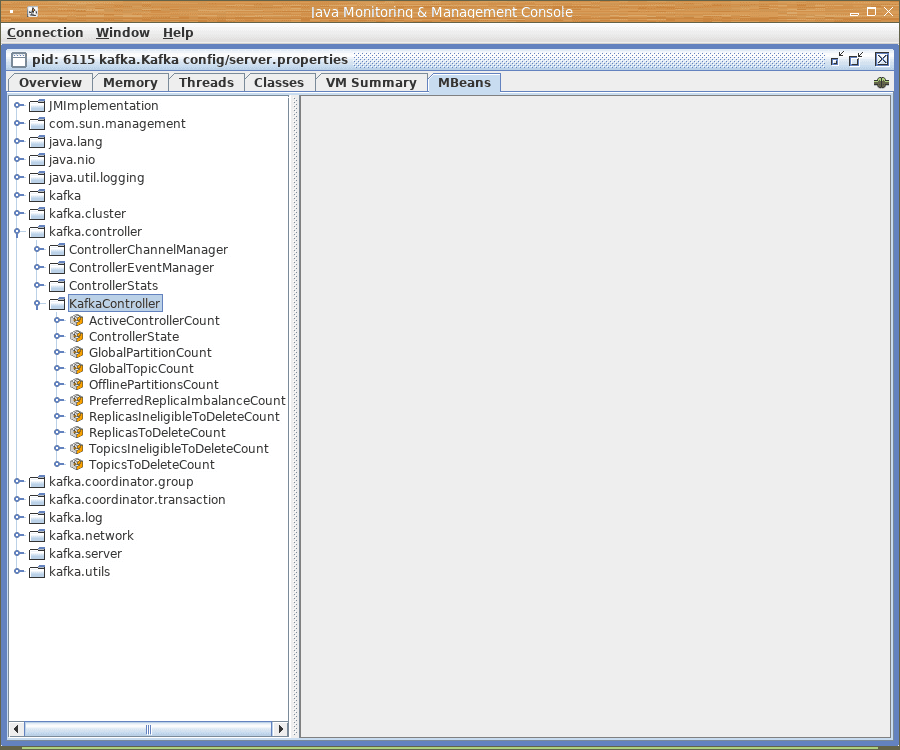Click the JMImplementation folder icon
The image size is (900, 750).
click(37, 106)
